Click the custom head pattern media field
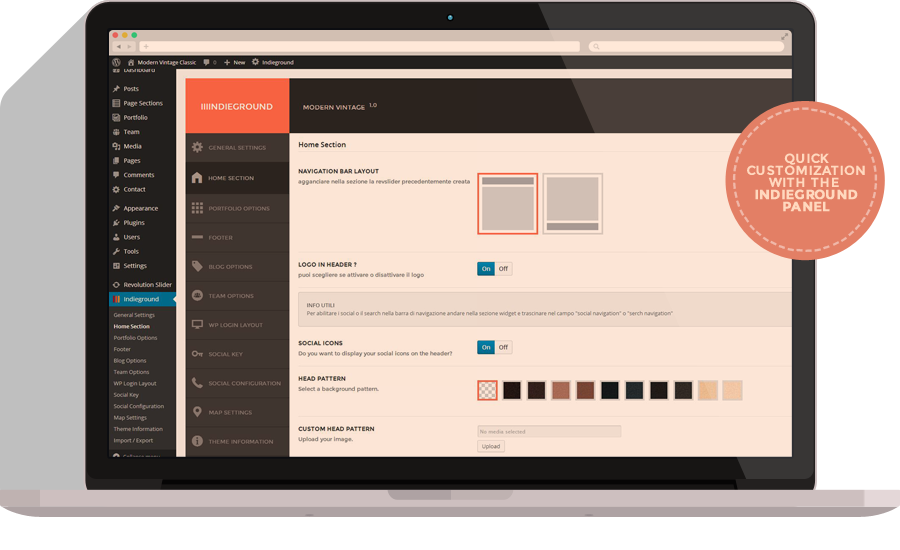 [x=549, y=431]
